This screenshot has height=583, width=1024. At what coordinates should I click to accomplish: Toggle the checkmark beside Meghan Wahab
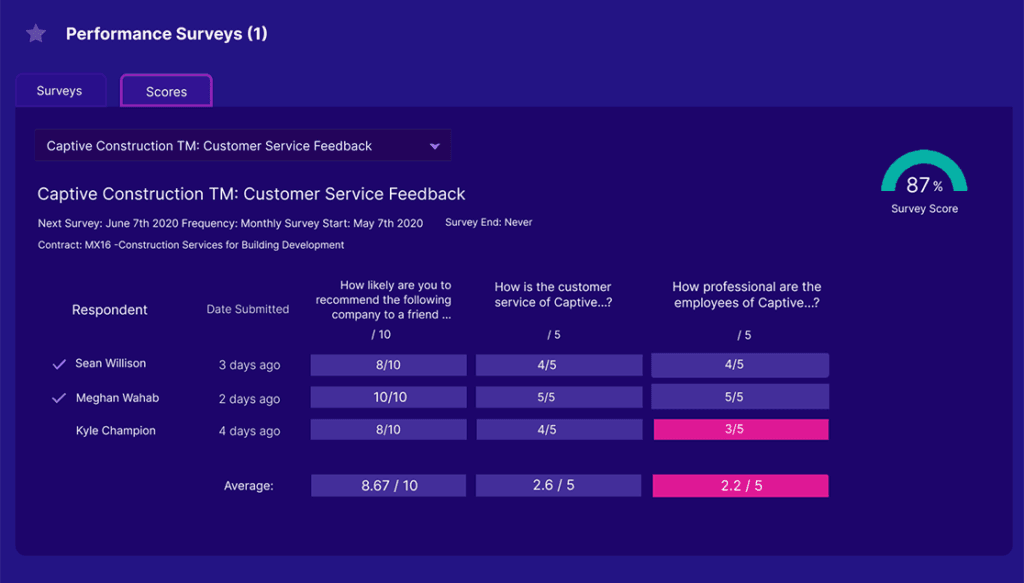[59, 399]
